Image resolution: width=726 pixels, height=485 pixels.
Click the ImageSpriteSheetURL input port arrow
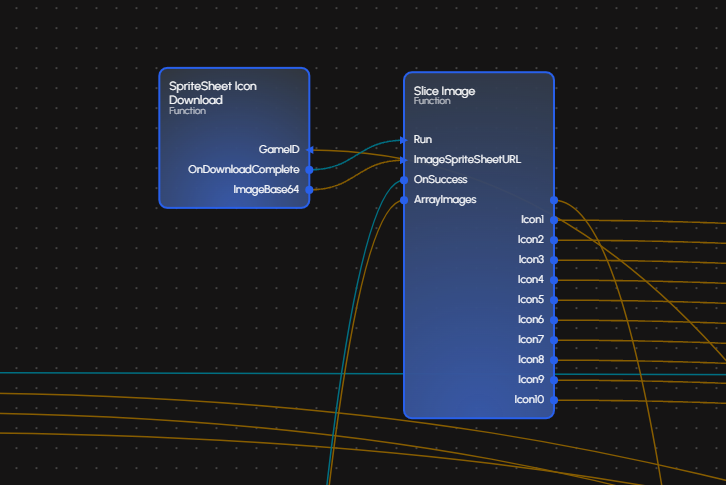pos(403,160)
